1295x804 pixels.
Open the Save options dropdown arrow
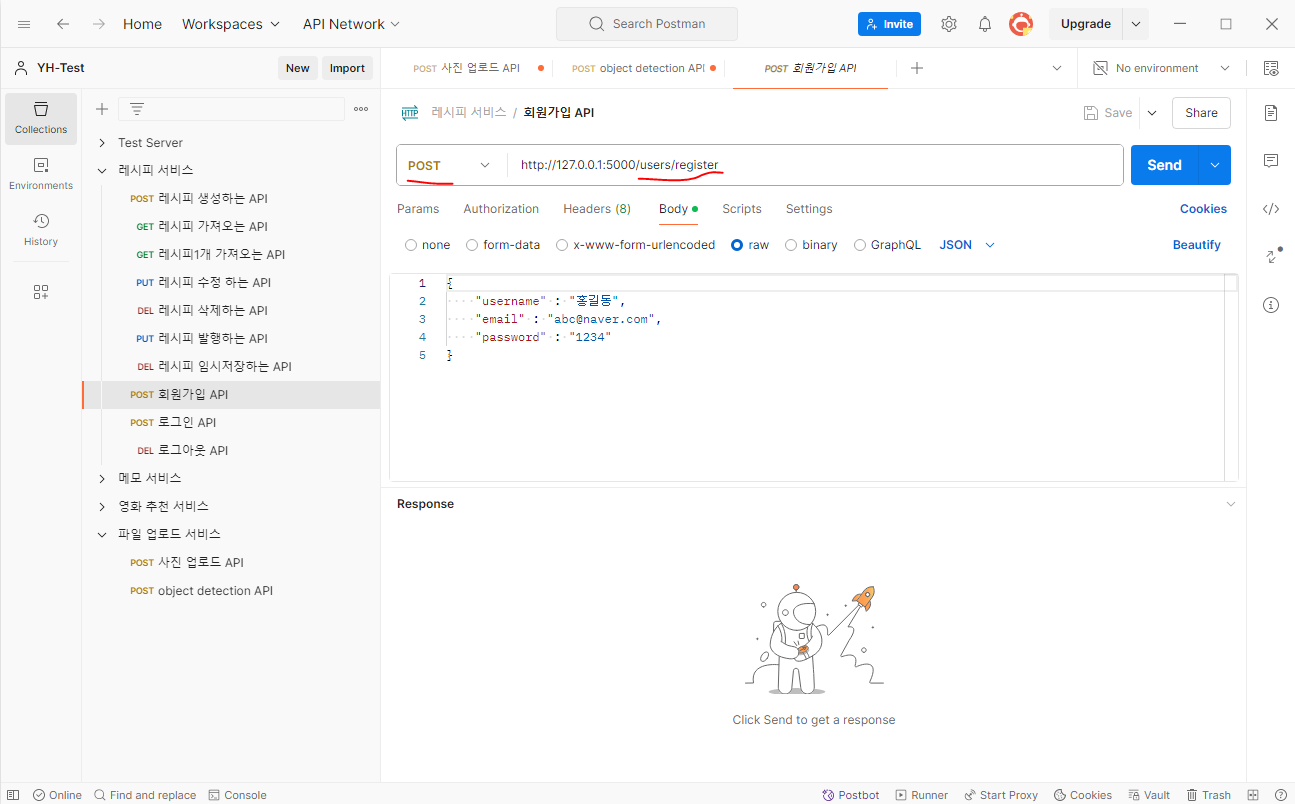point(1152,113)
